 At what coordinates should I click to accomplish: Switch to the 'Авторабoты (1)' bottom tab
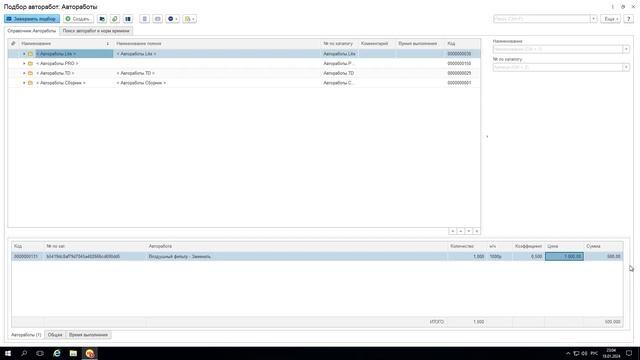click(26, 335)
